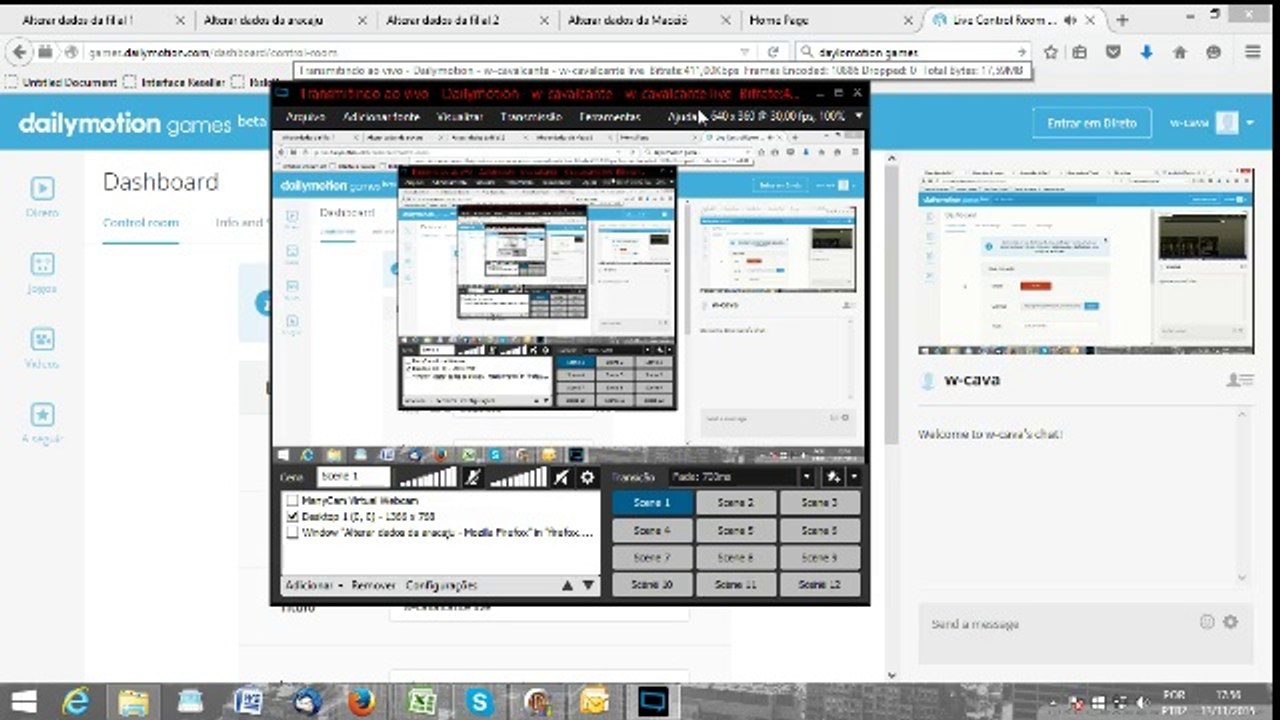
Task: Open the Transmissão menu
Action: pyautogui.click(x=532, y=117)
